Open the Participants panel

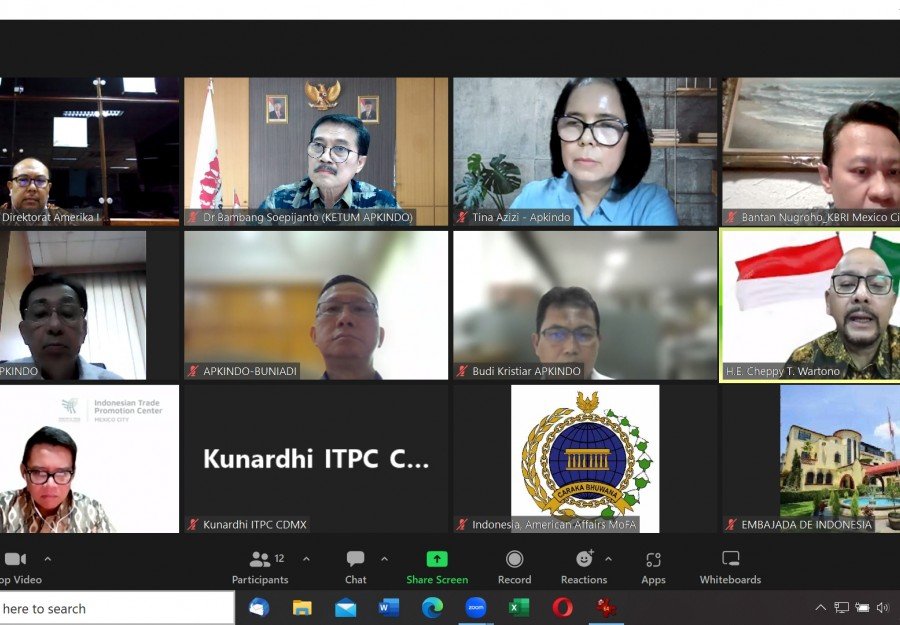[x=260, y=566]
